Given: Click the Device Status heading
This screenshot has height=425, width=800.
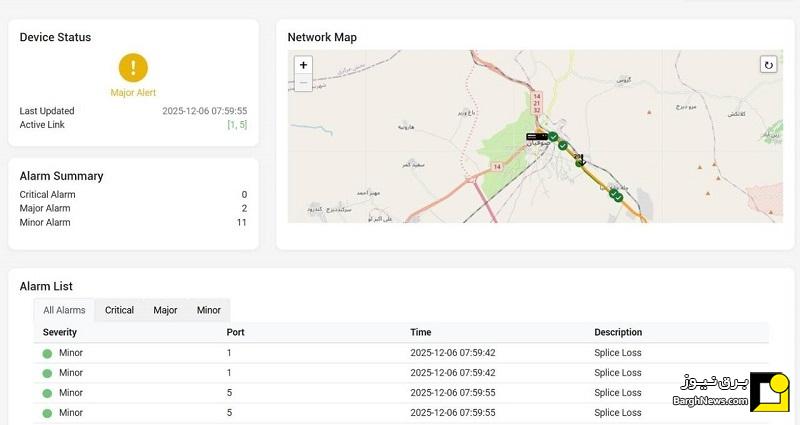Looking at the screenshot, I should pos(55,37).
